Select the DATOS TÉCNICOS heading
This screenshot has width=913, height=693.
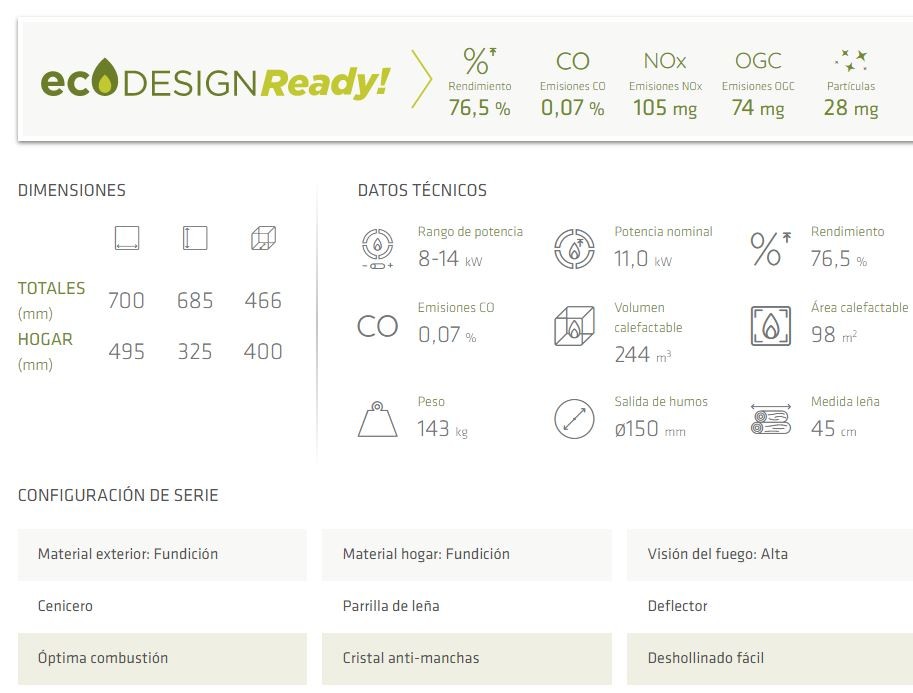422,190
